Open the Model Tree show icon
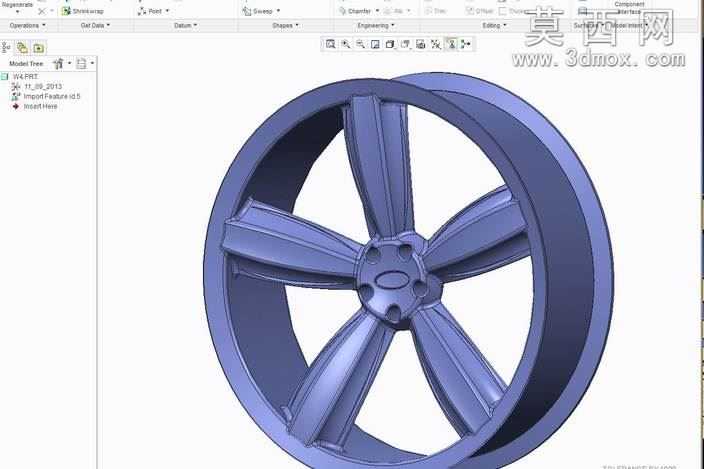Screen dimensions: 704x469 (x=81, y=64)
